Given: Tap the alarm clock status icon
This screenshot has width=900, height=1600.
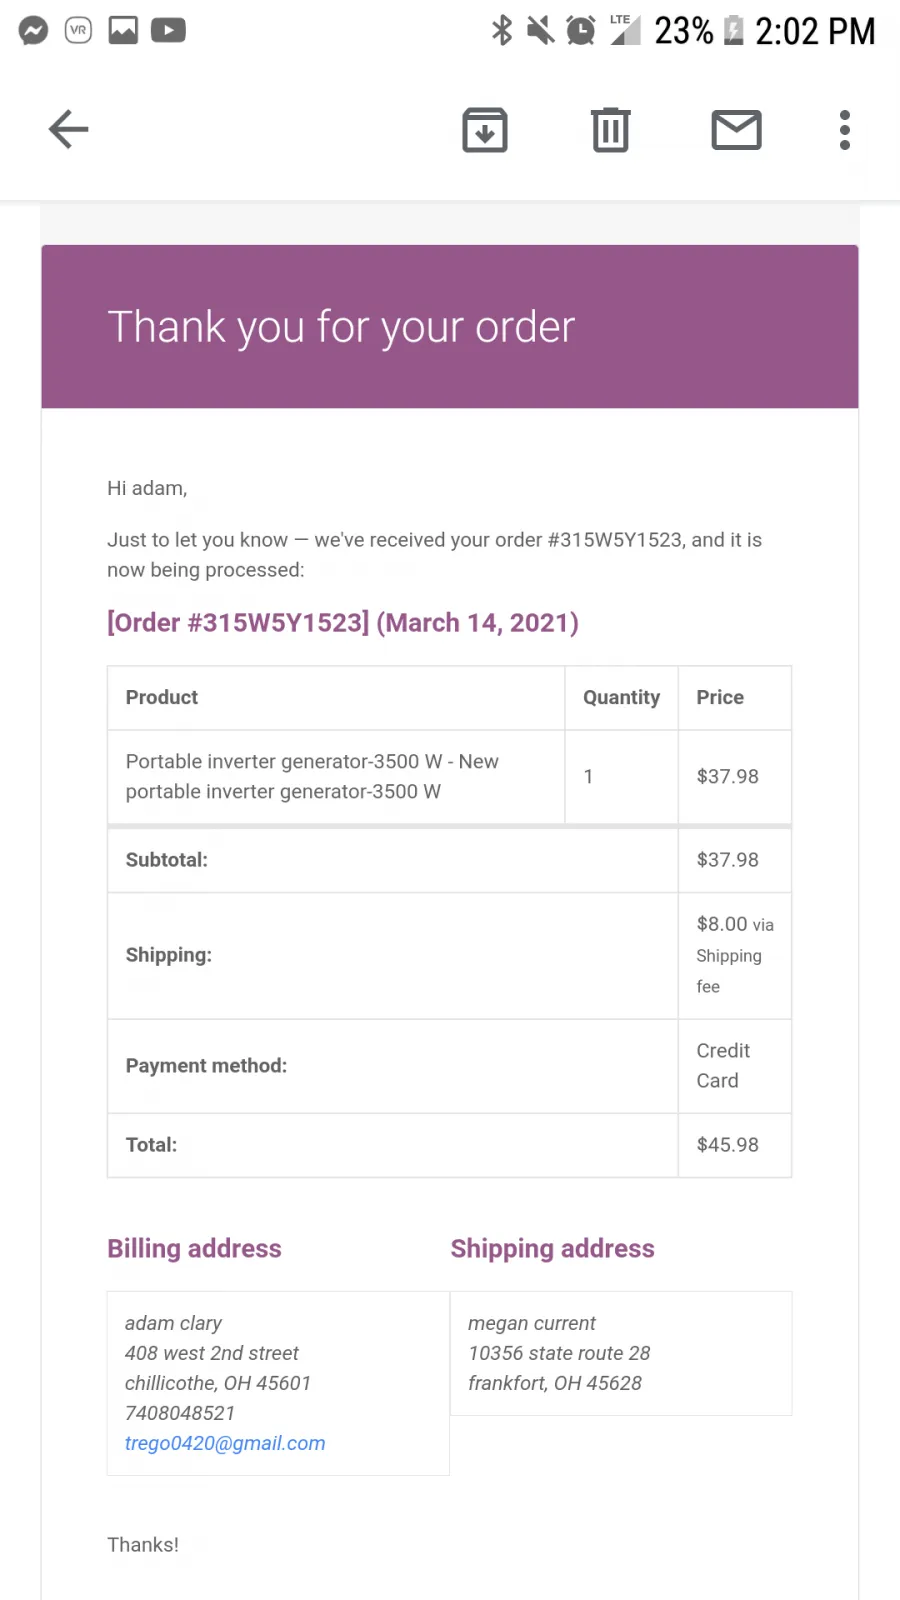Looking at the screenshot, I should pyautogui.click(x=580, y=30).
